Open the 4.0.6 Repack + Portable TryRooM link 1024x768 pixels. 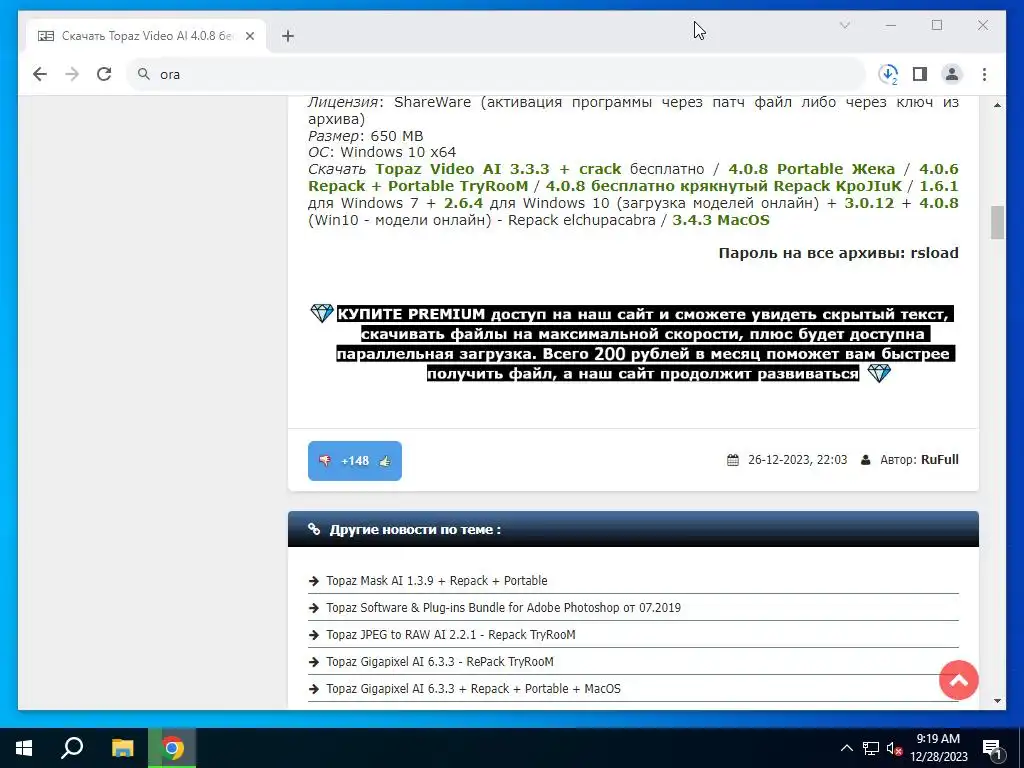click(418, 186)
